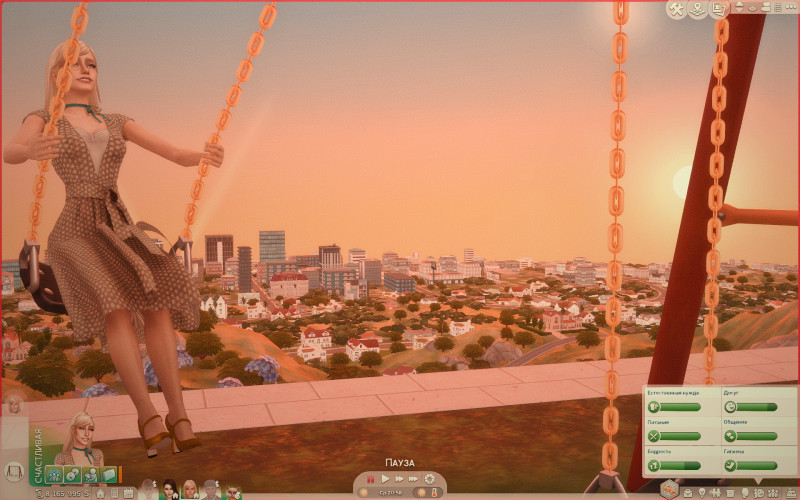The height and width of the screenshot is (500, 800).
Task: Open the Career briefcase tab
Action: (688, 493)
